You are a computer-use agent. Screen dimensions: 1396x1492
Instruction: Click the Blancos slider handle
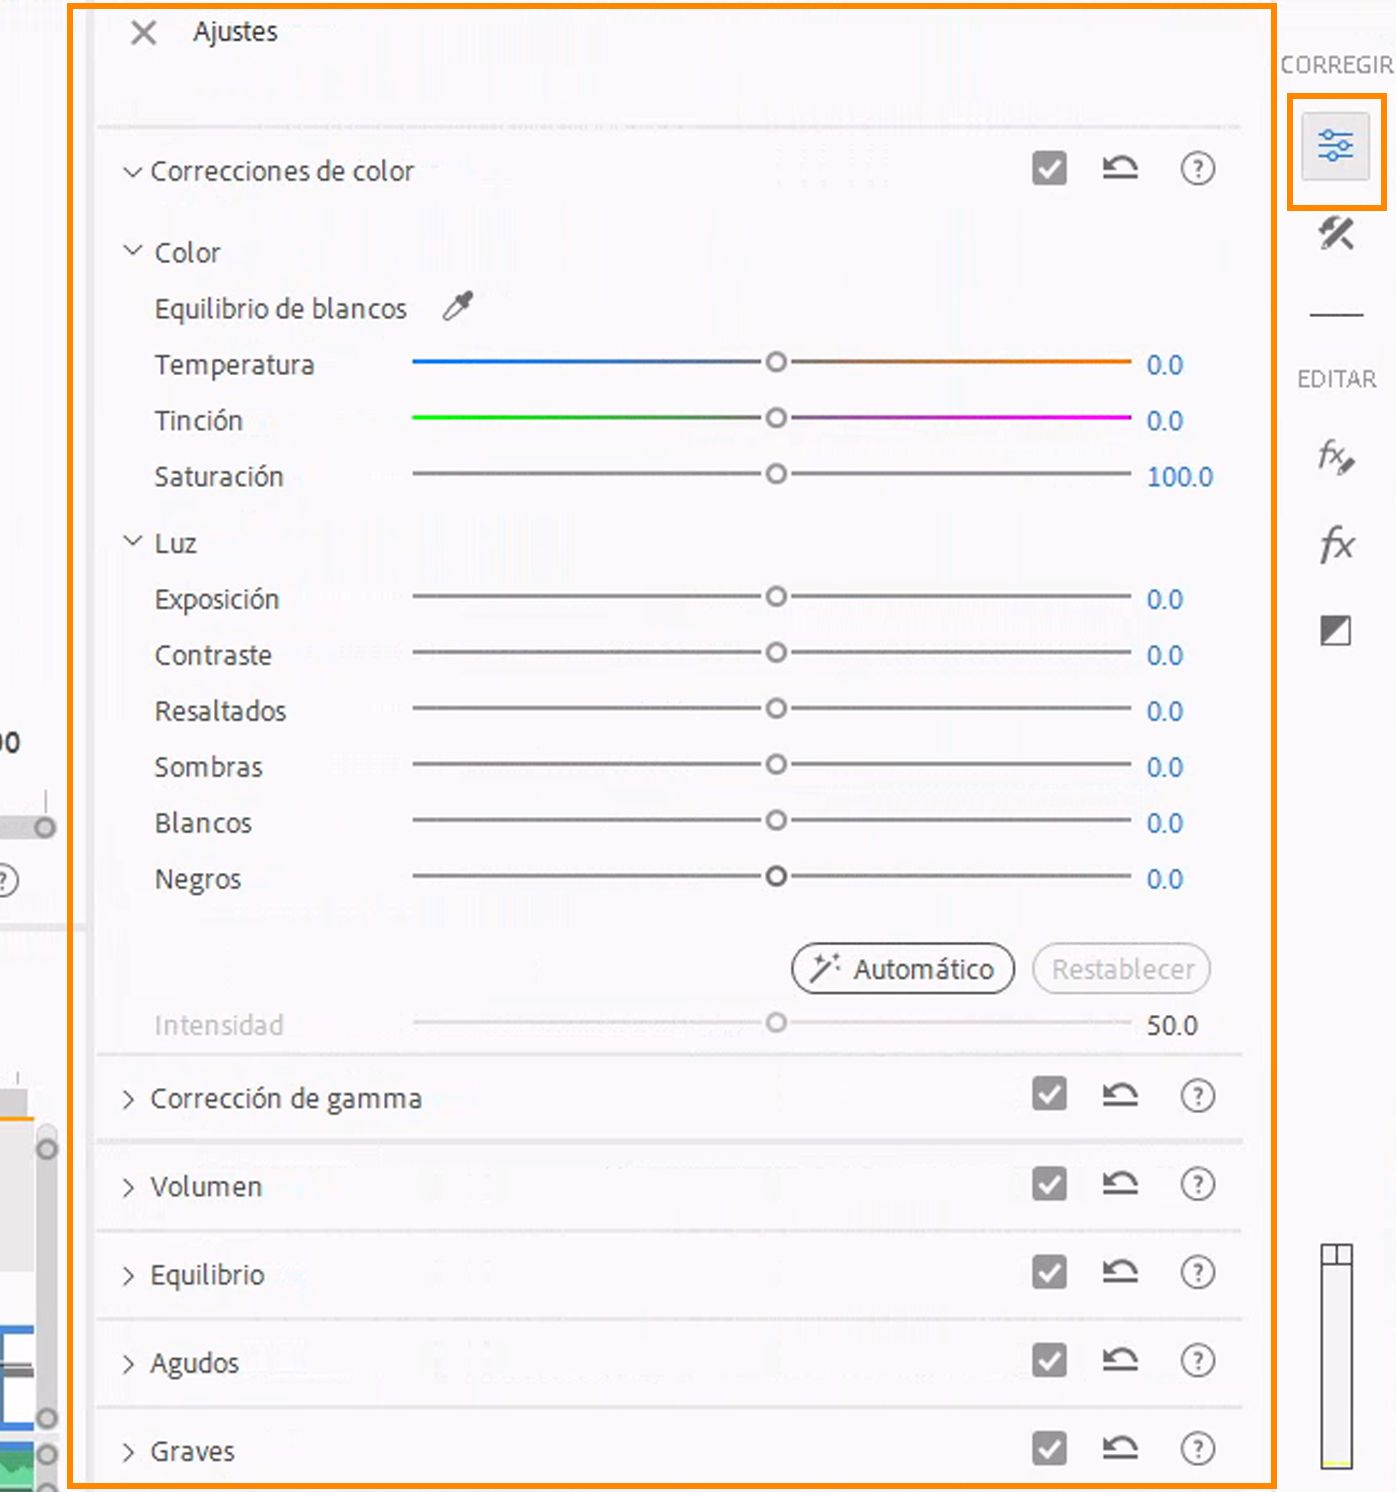tap(776, 821)
